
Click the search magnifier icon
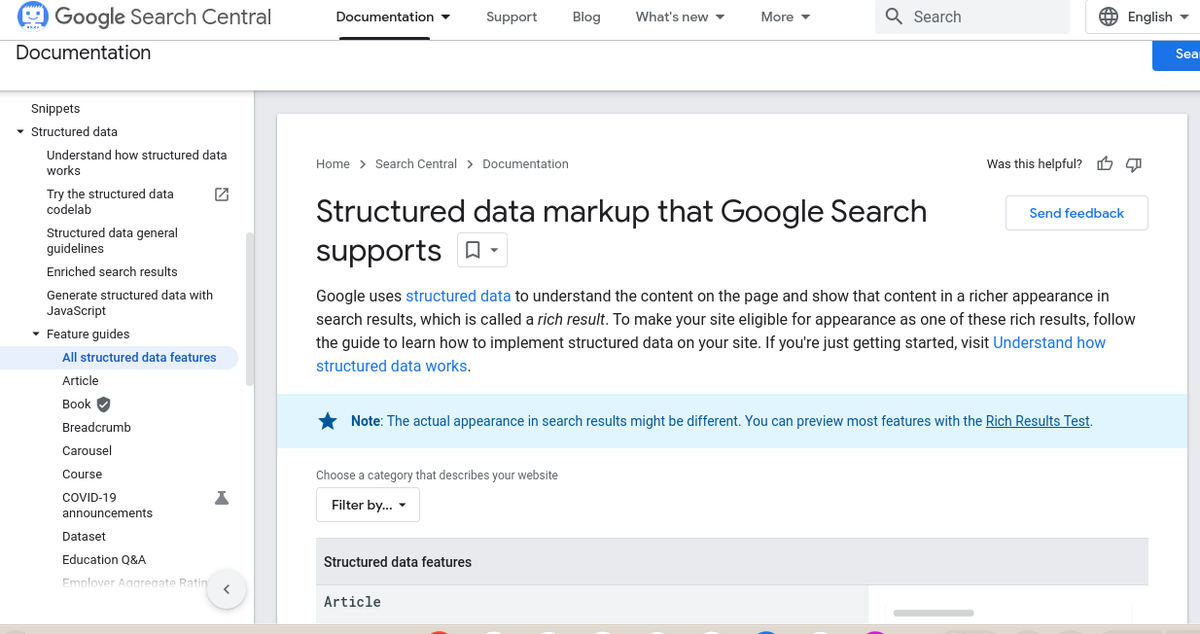[894, 17]
